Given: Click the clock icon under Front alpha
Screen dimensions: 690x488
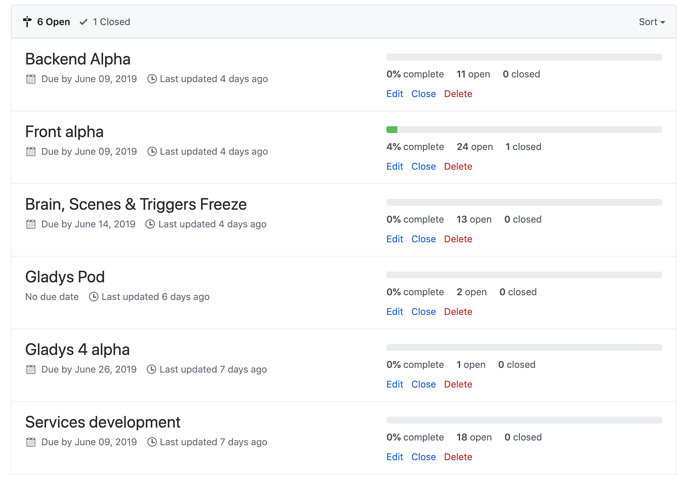Looking at the screenshot, I should (x=152, y=151).
